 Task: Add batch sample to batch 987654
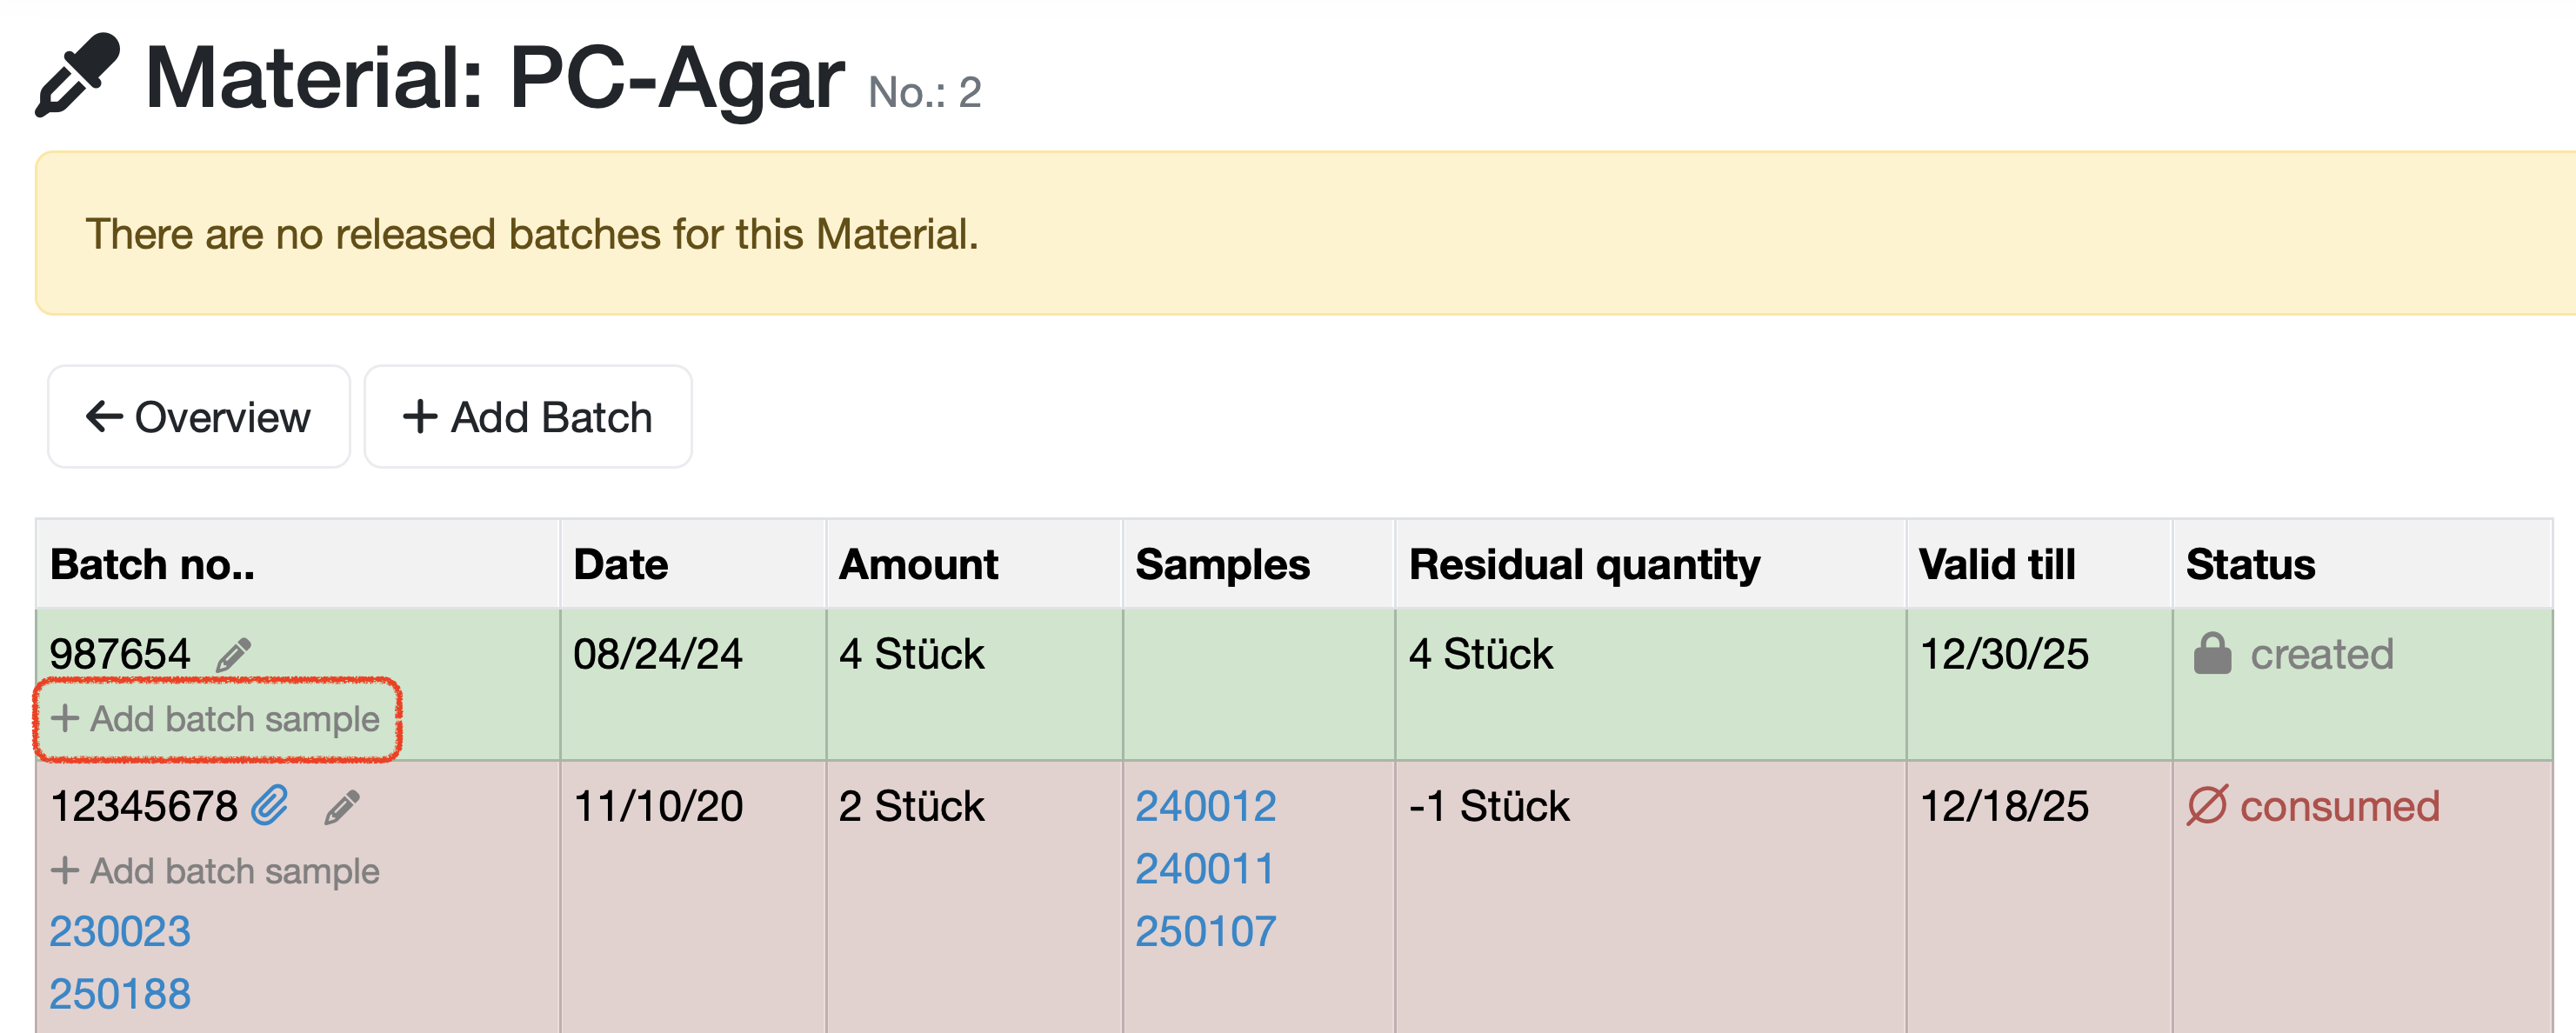pyautogui.click(x=216, y=719)
